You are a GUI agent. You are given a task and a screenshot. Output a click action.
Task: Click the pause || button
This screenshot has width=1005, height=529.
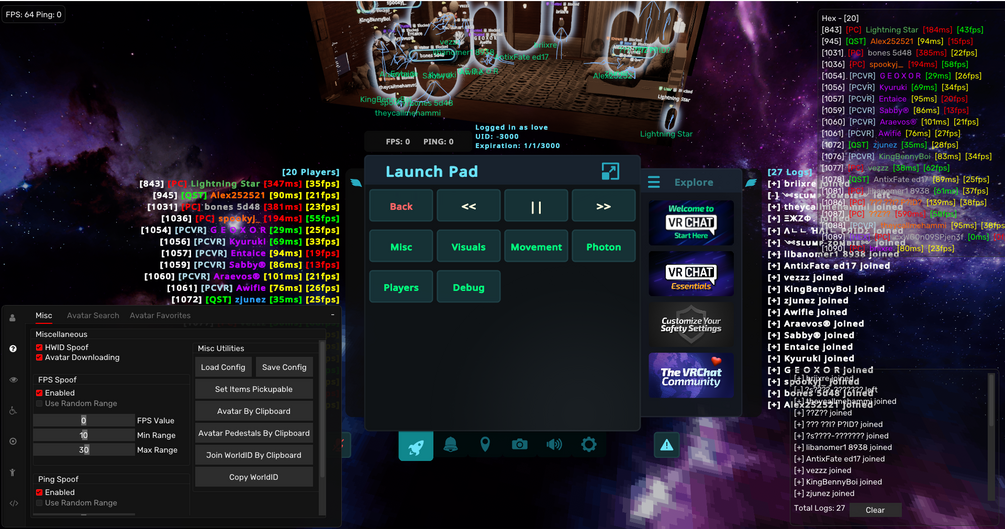pyautogui.click(x=536, y=206)
